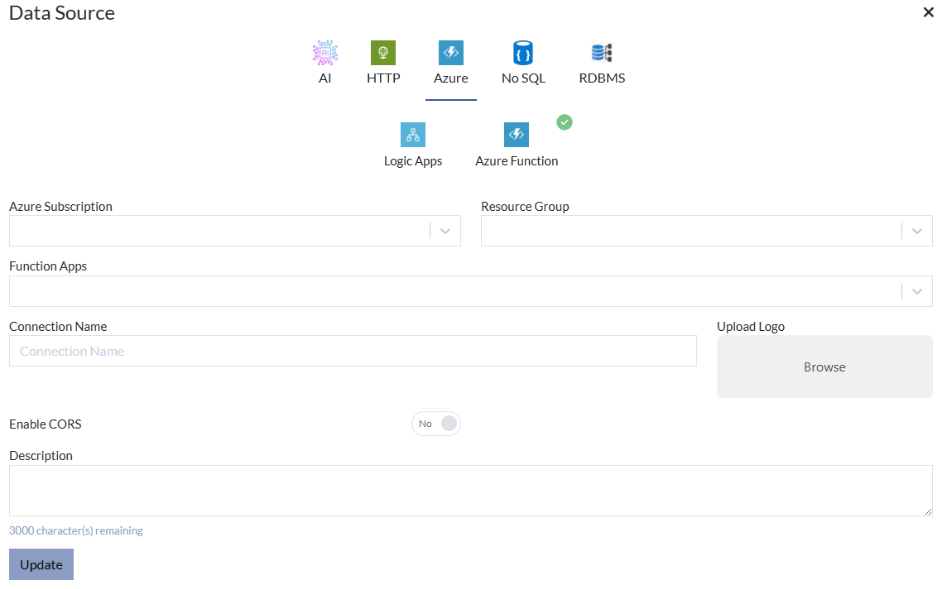Grab the Description textarea resize handle
This screenshot has width=942, height=589.
pyautogui.click(x=928, y=511)
